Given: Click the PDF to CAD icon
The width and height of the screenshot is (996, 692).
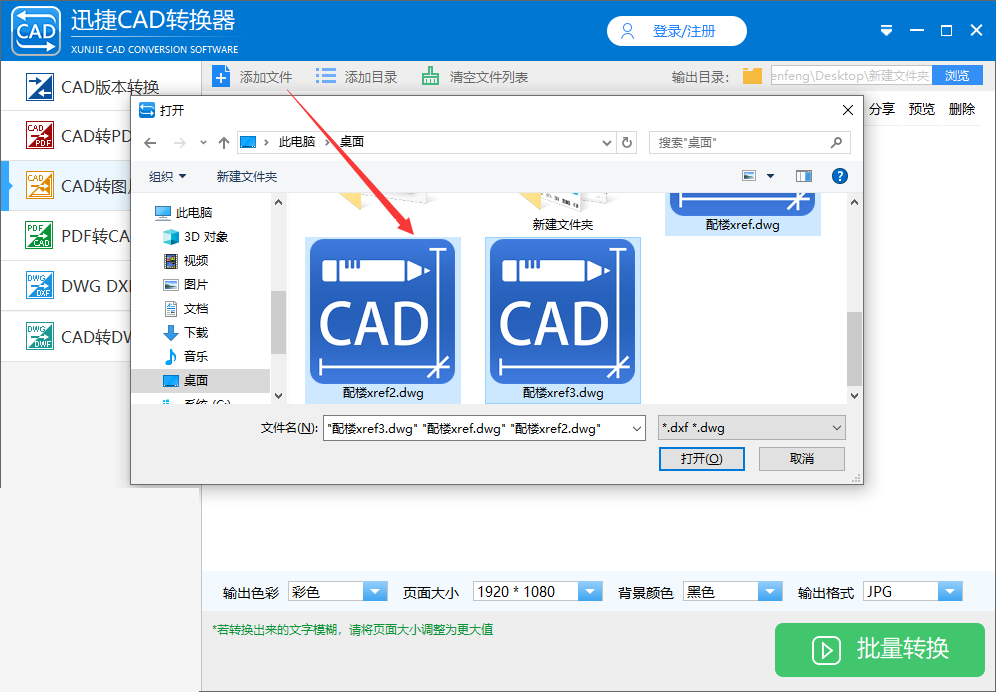Looking at the screenshot, I should [x=39, y=236].
